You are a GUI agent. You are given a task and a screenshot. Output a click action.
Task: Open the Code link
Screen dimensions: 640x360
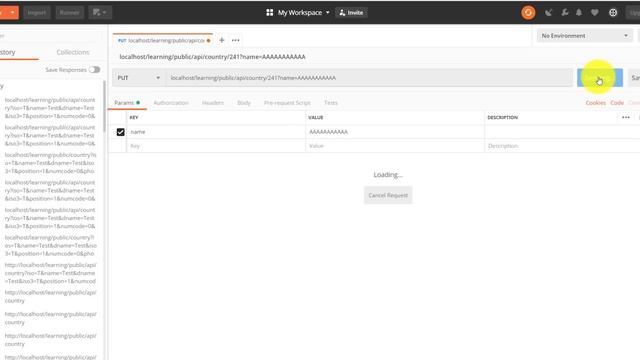pos(617,103)
